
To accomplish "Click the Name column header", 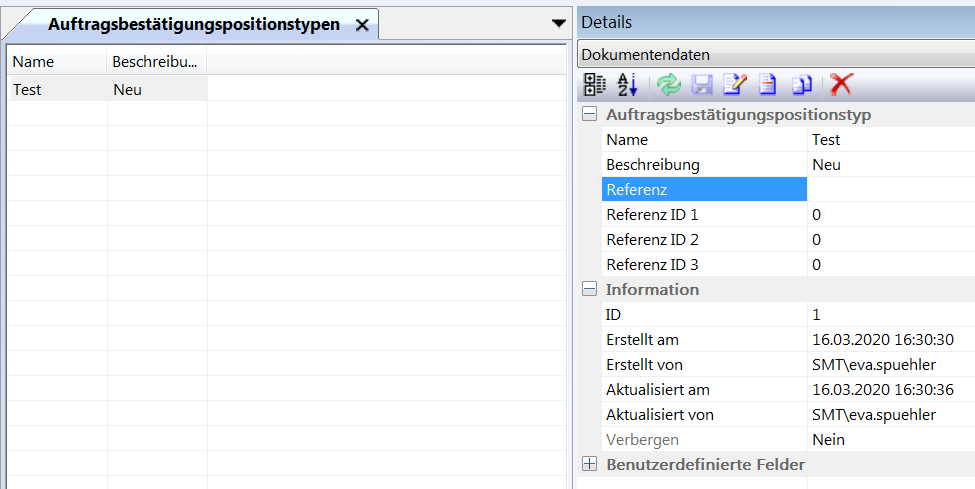I will point(57,62).
